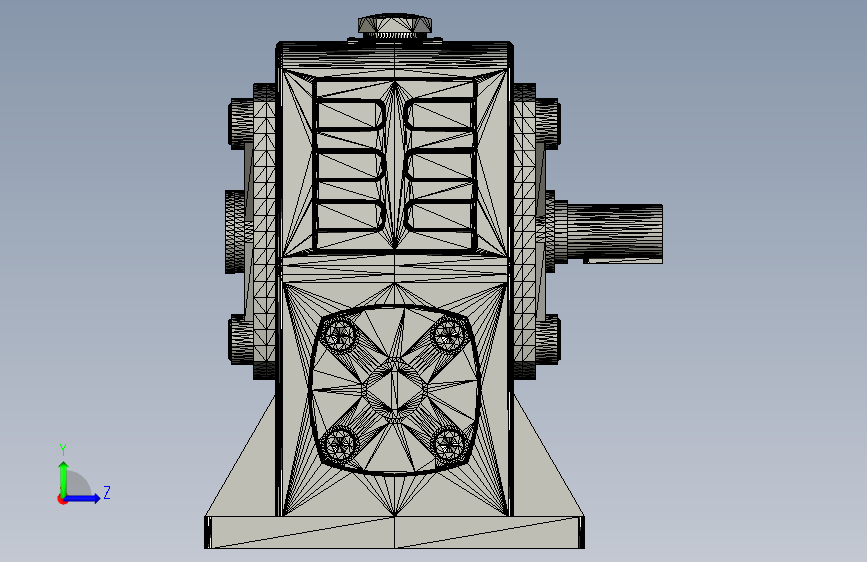Select the bottom-left bolt head on left flange
867x562 pixels.
241,339
